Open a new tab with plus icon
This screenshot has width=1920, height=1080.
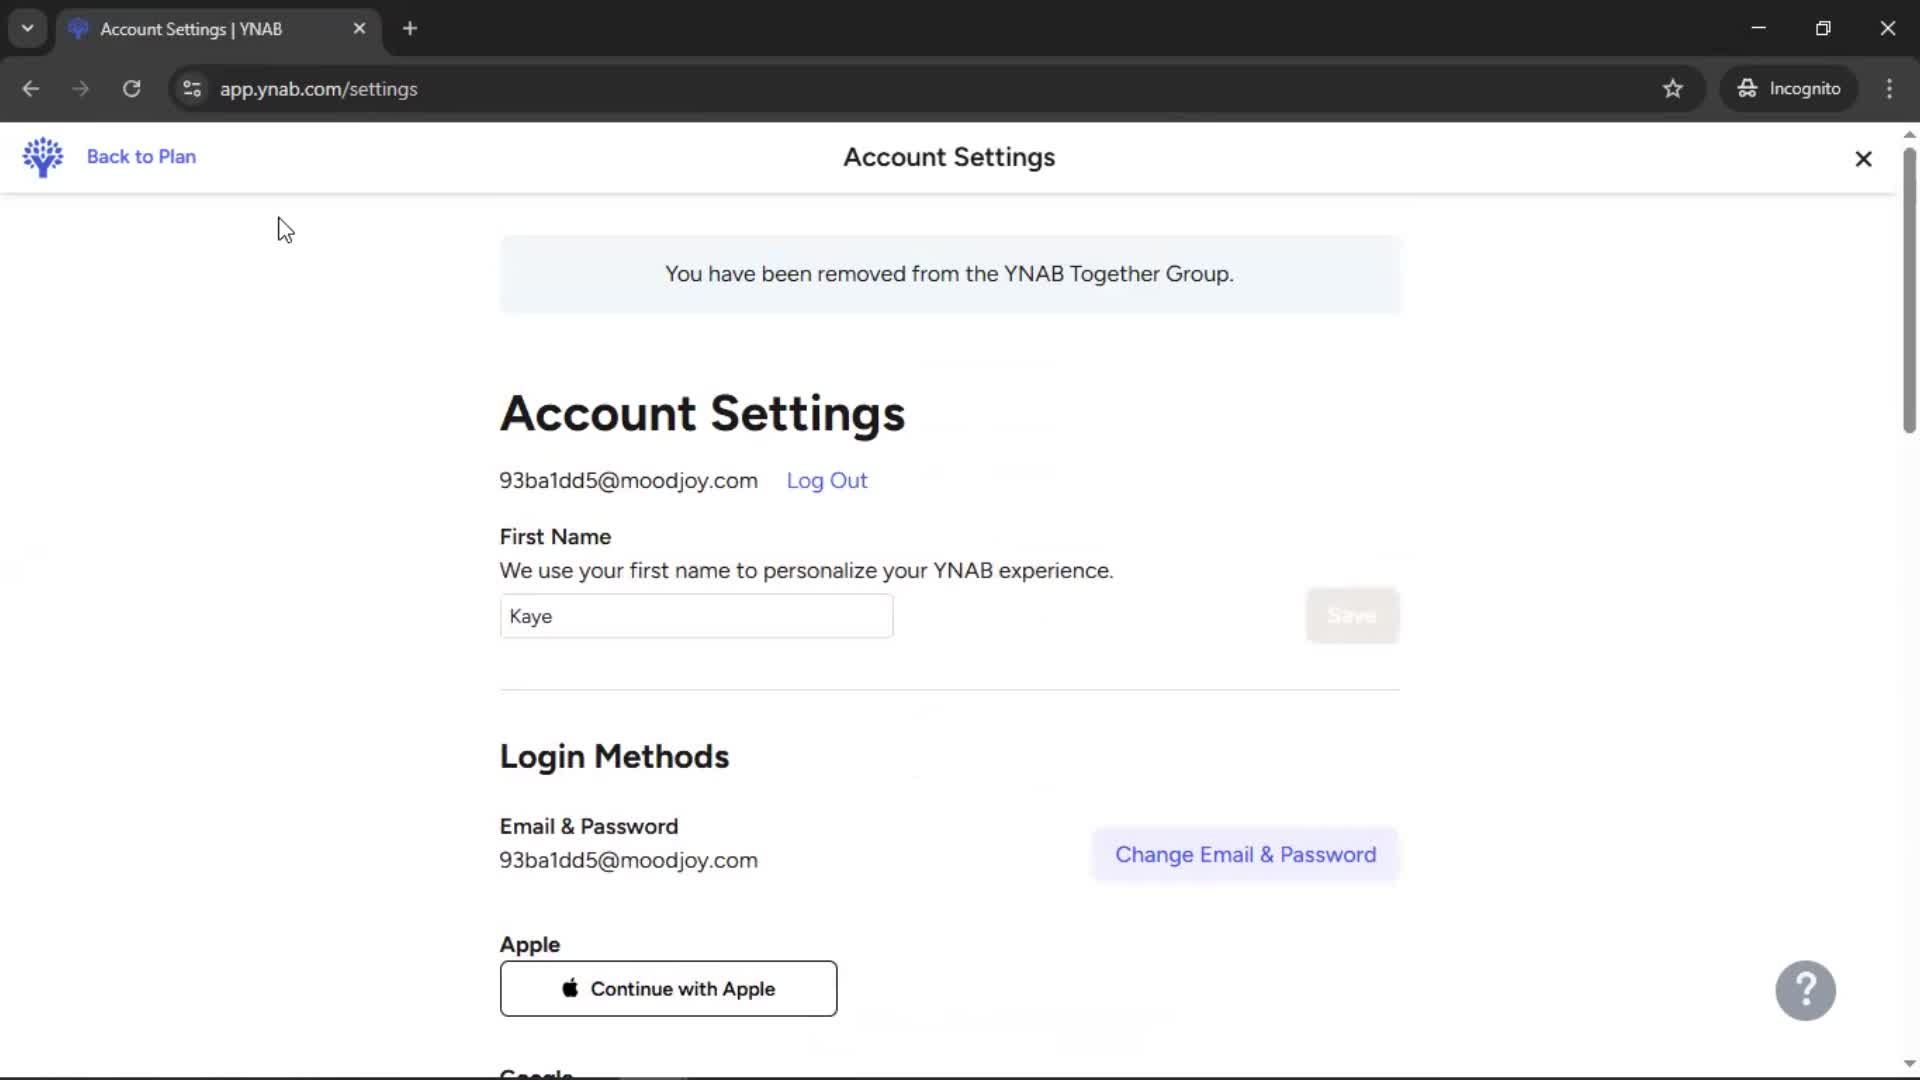[x=410, y=29]
